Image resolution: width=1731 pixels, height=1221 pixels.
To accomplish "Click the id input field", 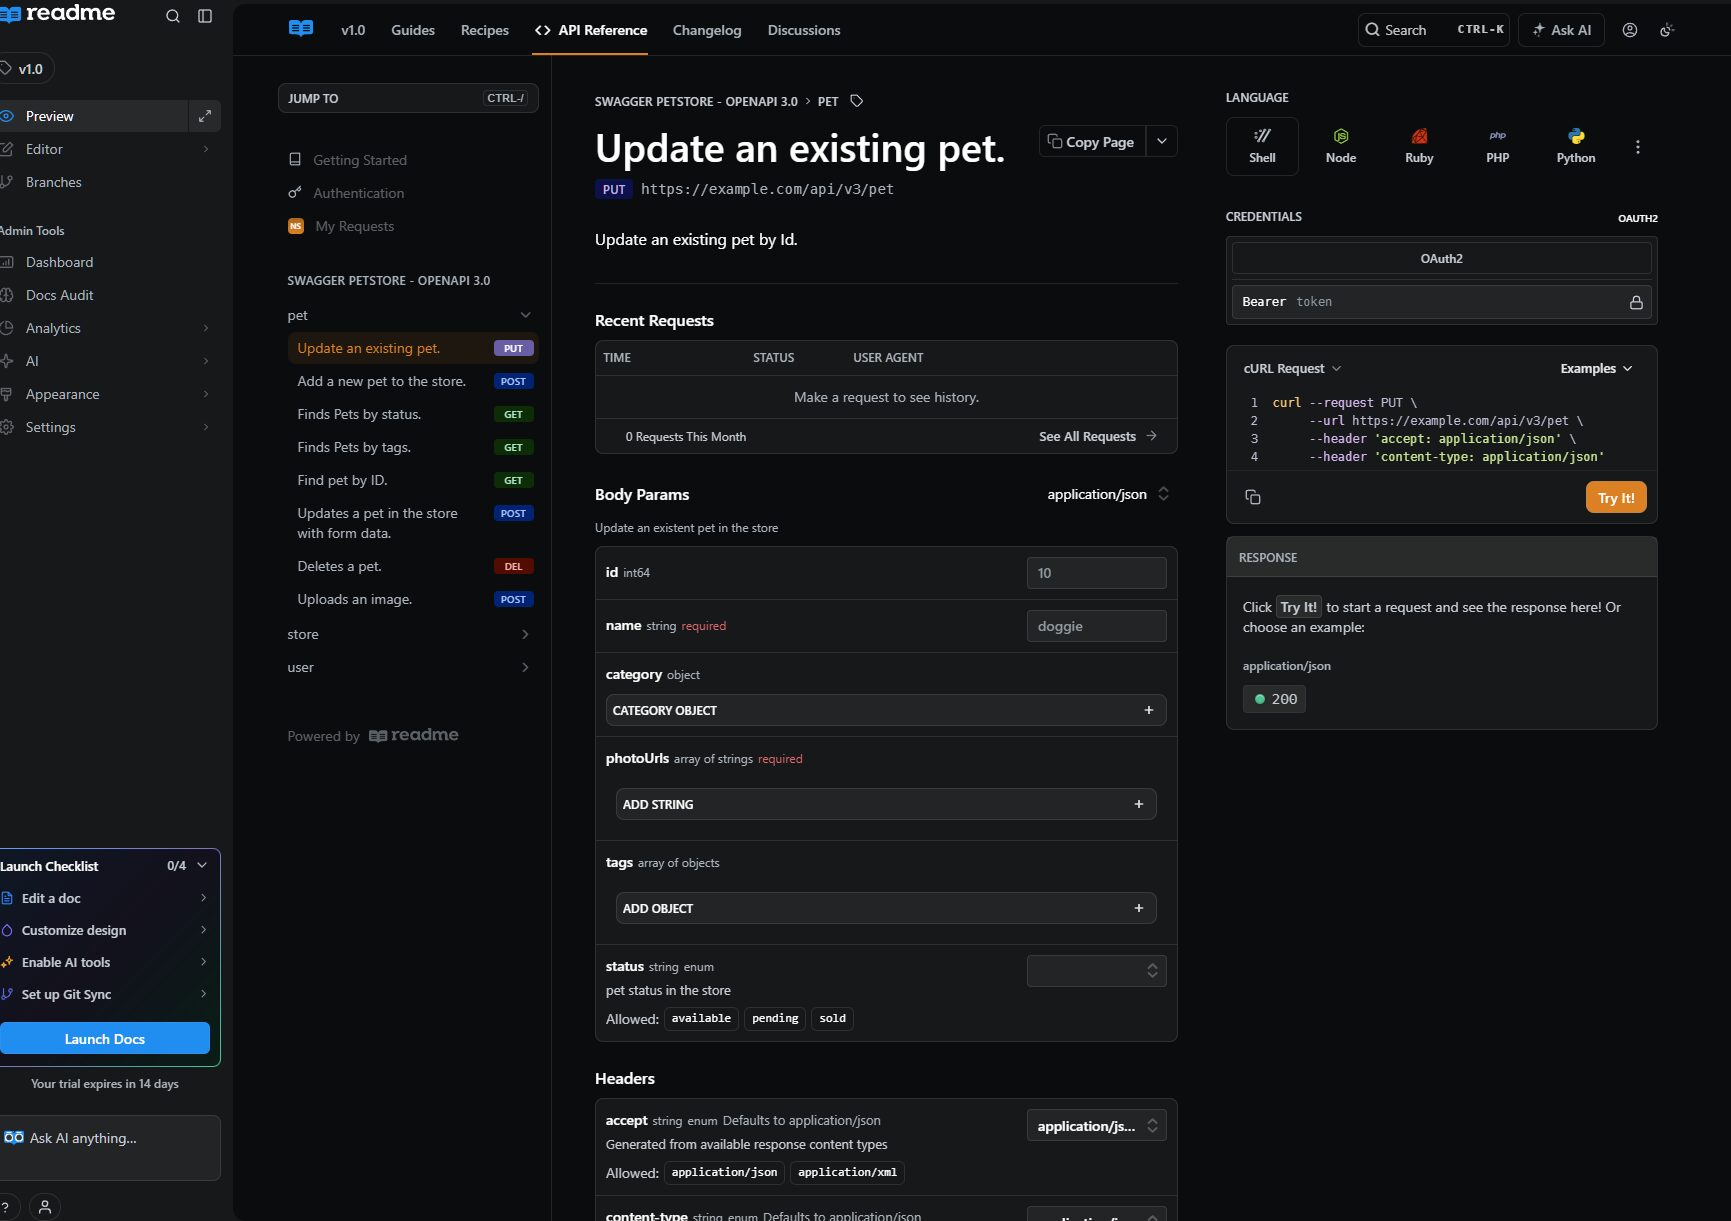I will [x=1096, y=573].
